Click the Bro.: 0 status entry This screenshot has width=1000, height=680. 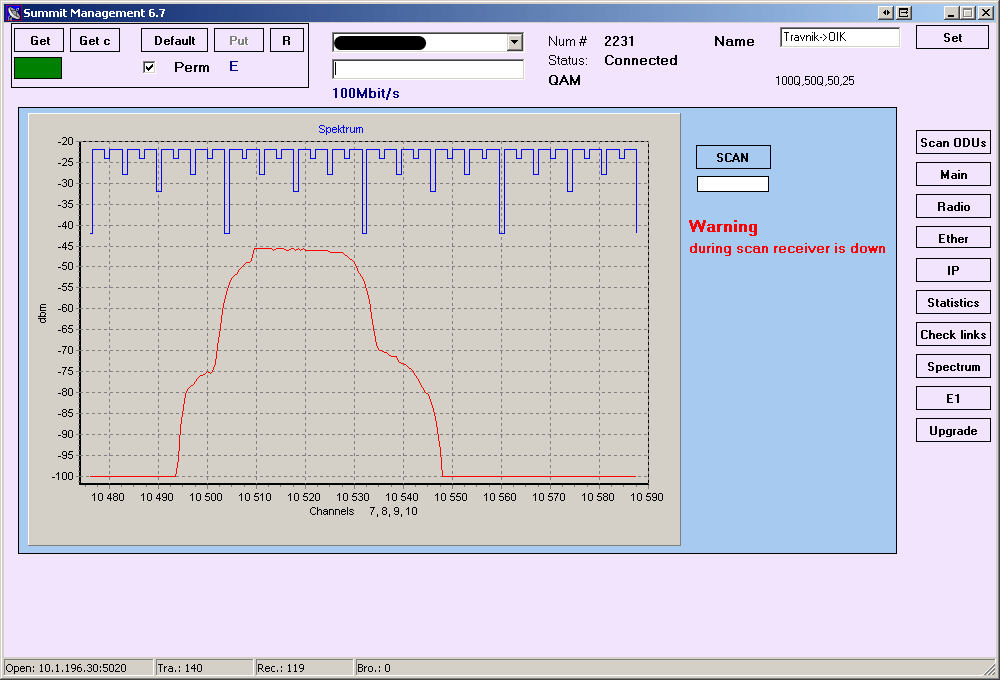[x=374, y=668]
